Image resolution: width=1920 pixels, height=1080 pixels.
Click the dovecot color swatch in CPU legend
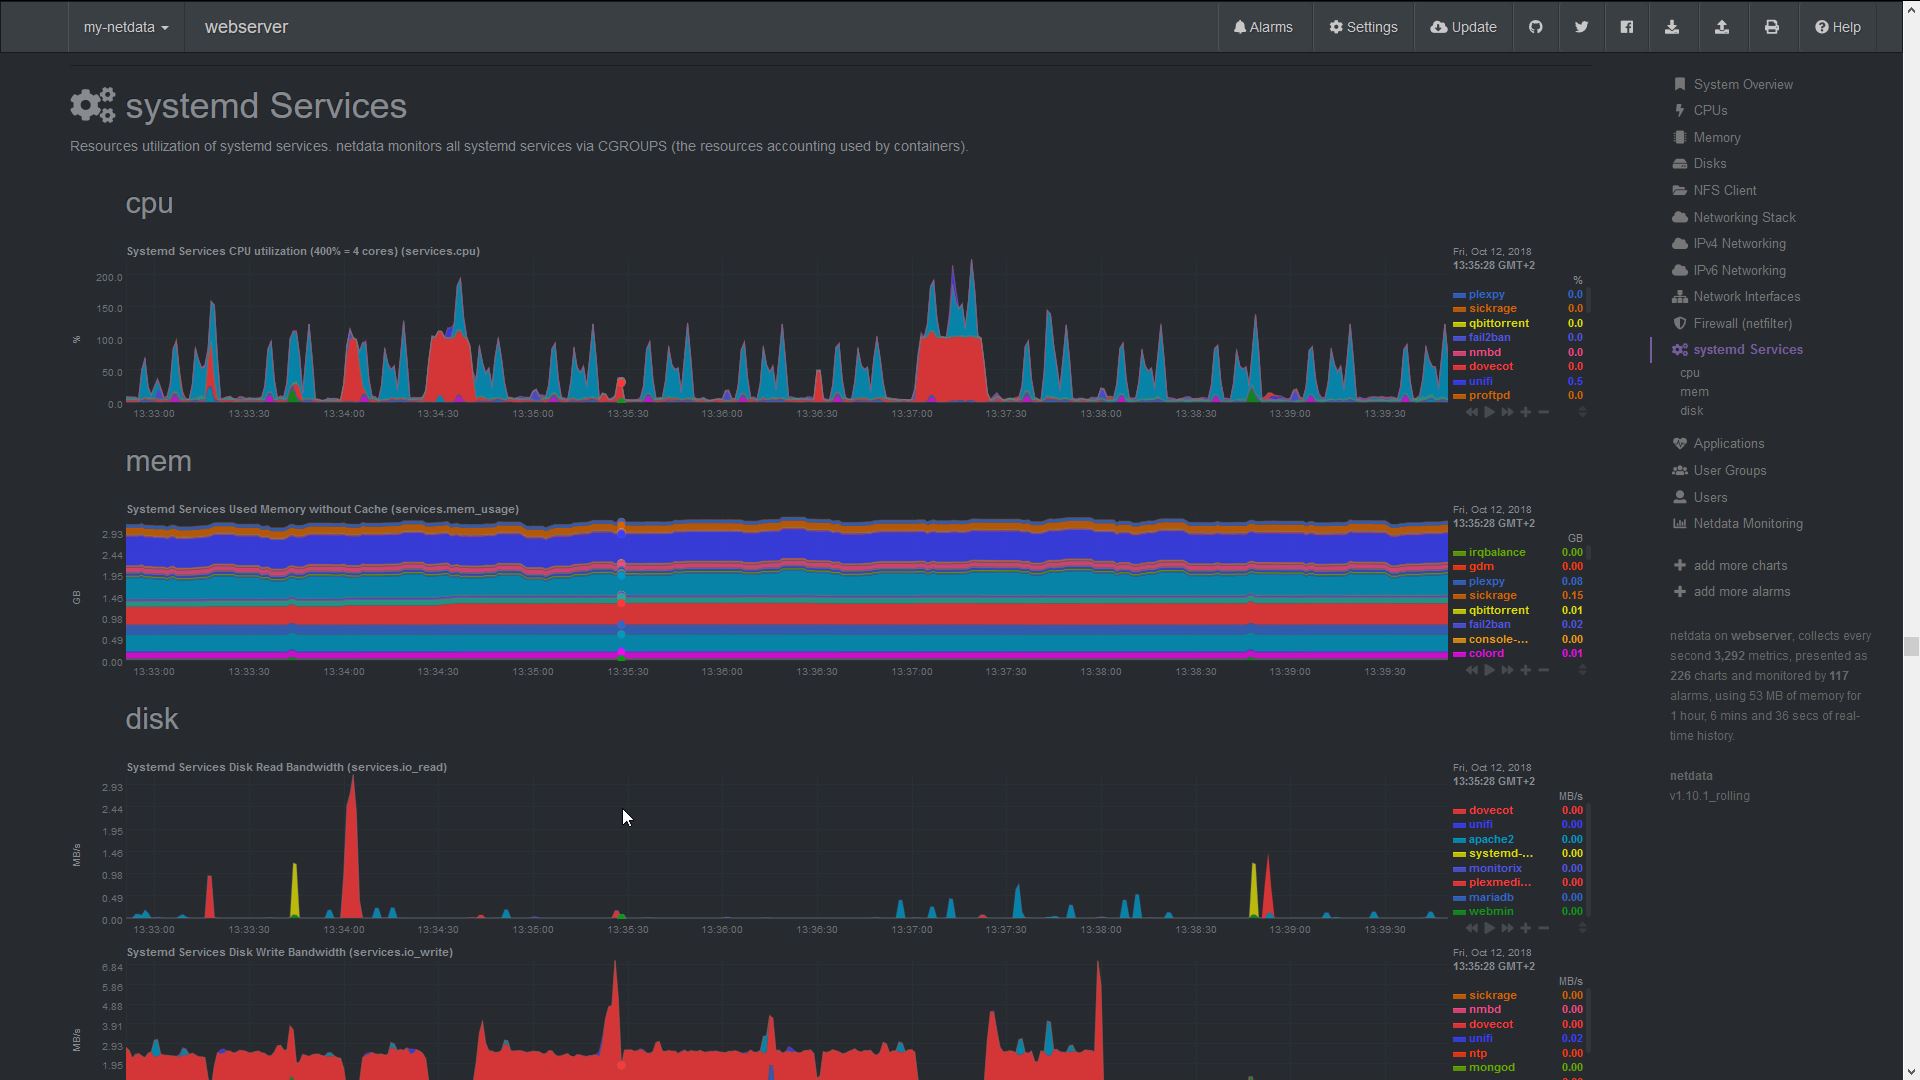1459,367
